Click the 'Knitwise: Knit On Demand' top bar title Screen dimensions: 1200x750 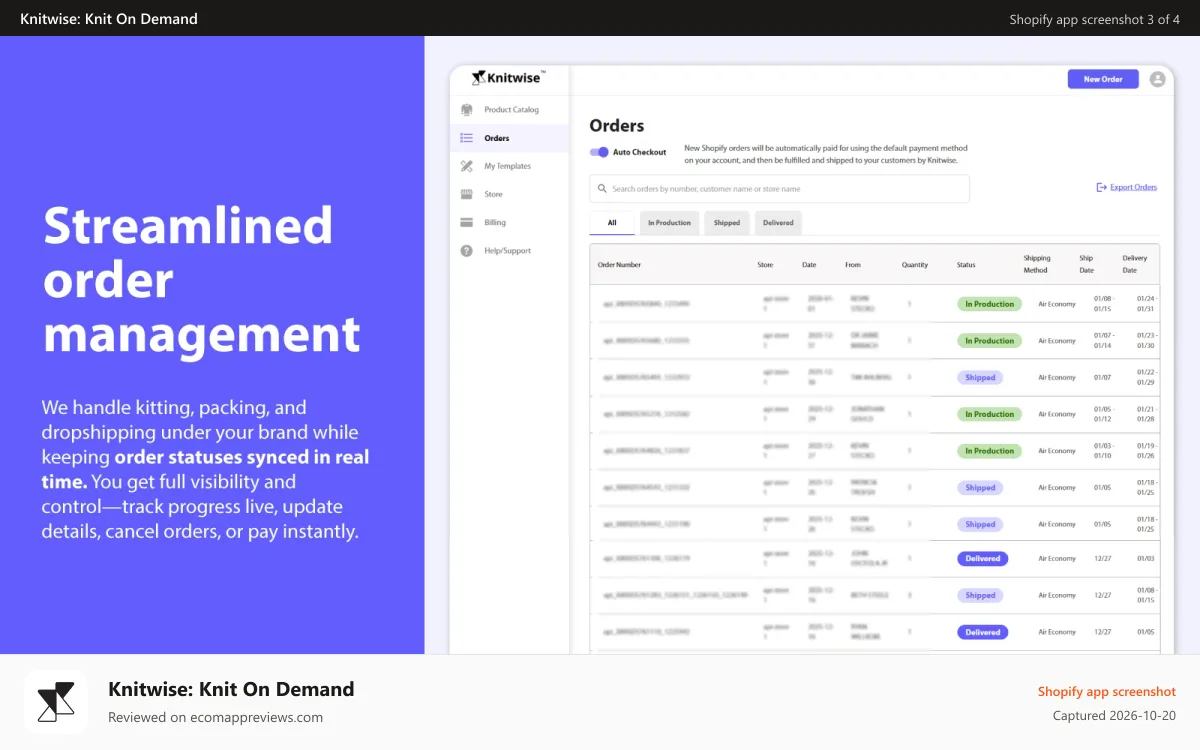click(109, 19)
